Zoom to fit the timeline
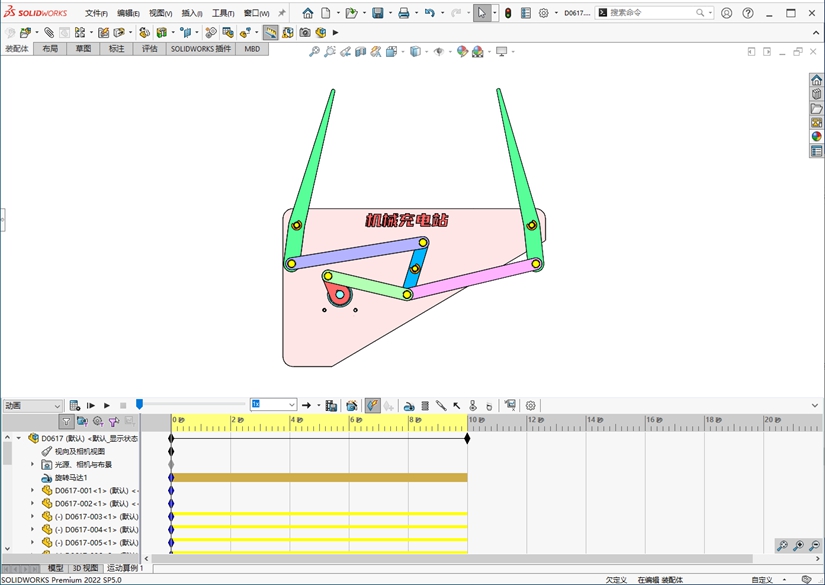This screenshot has height=585, width=825. click(782, 545)
